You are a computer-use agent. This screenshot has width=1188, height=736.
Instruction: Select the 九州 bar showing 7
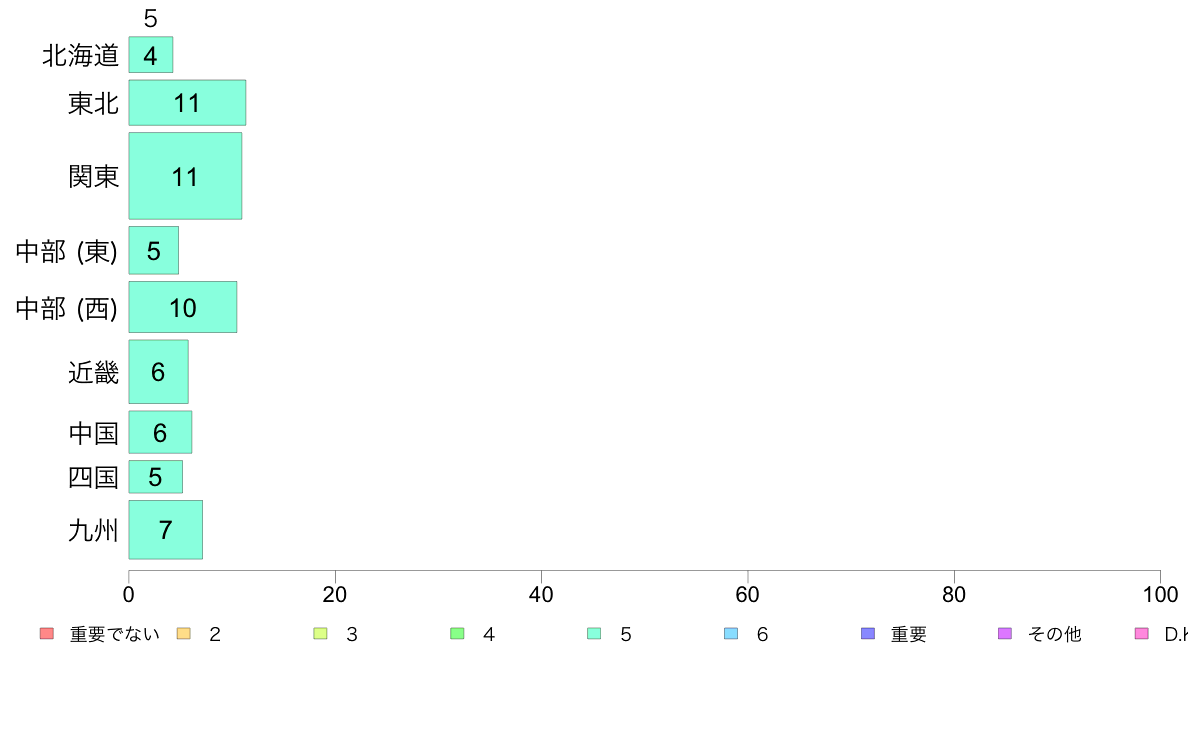[166, 530]
